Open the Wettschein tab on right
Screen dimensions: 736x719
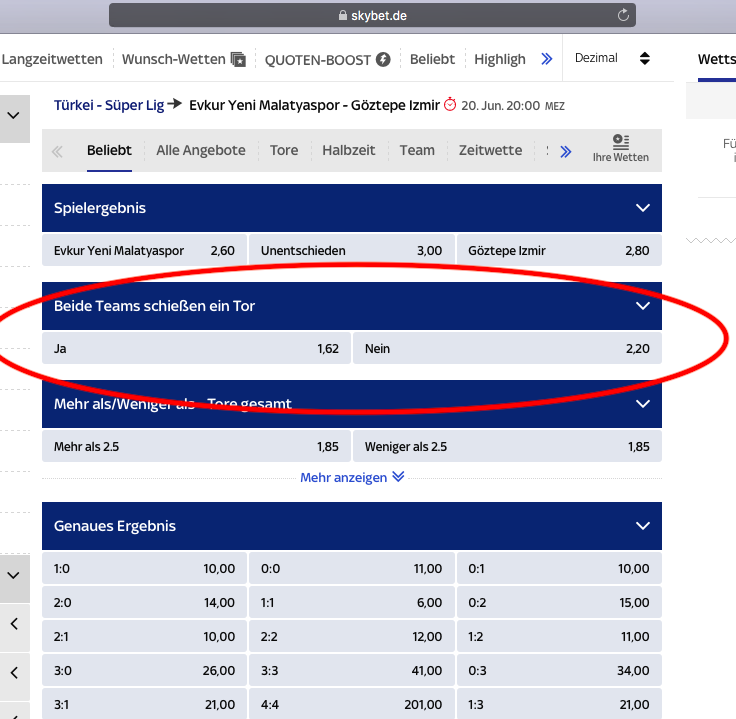(x=717, y=59)
